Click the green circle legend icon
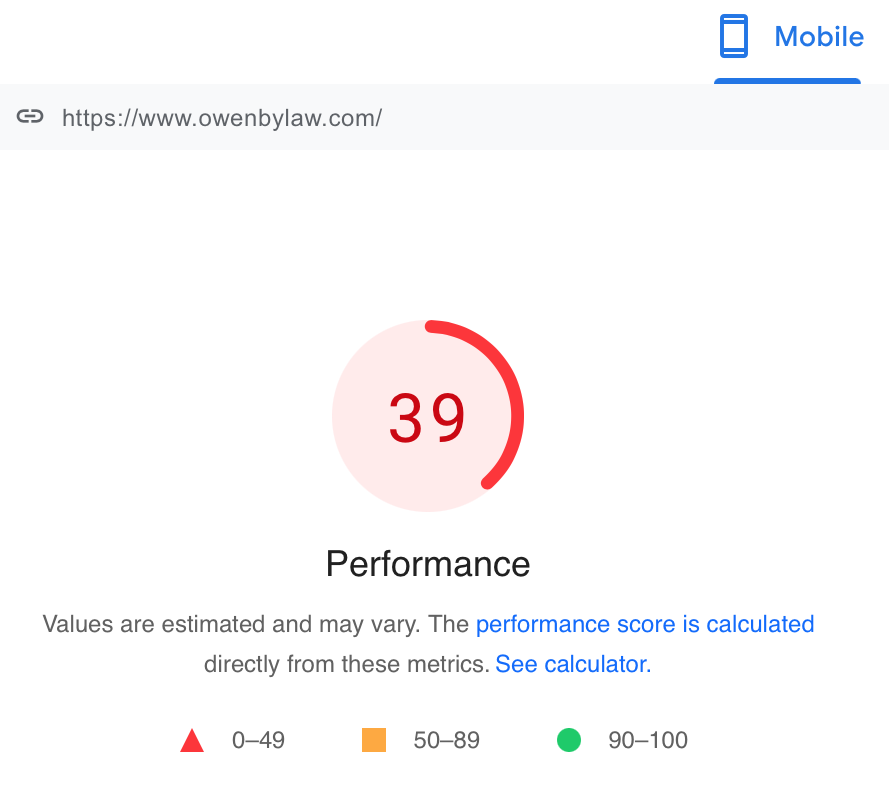The width and height of the screenshot is (889, 803). click(x=569, y=740)
